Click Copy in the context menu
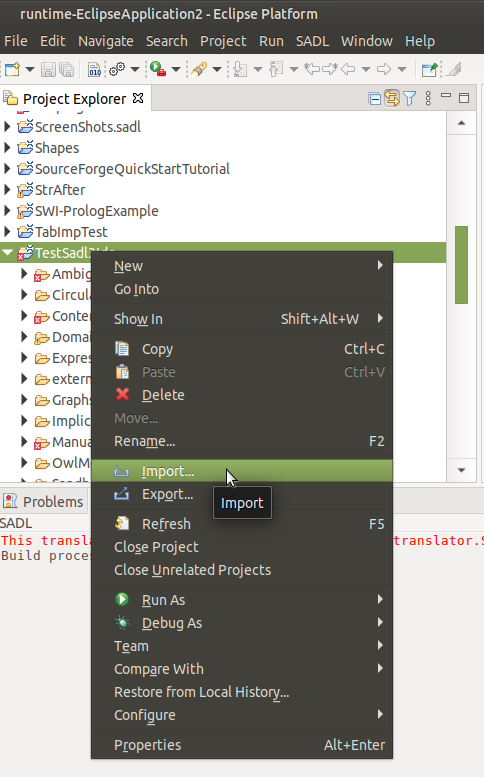This screenshot has height=777, width=484. 242,349
